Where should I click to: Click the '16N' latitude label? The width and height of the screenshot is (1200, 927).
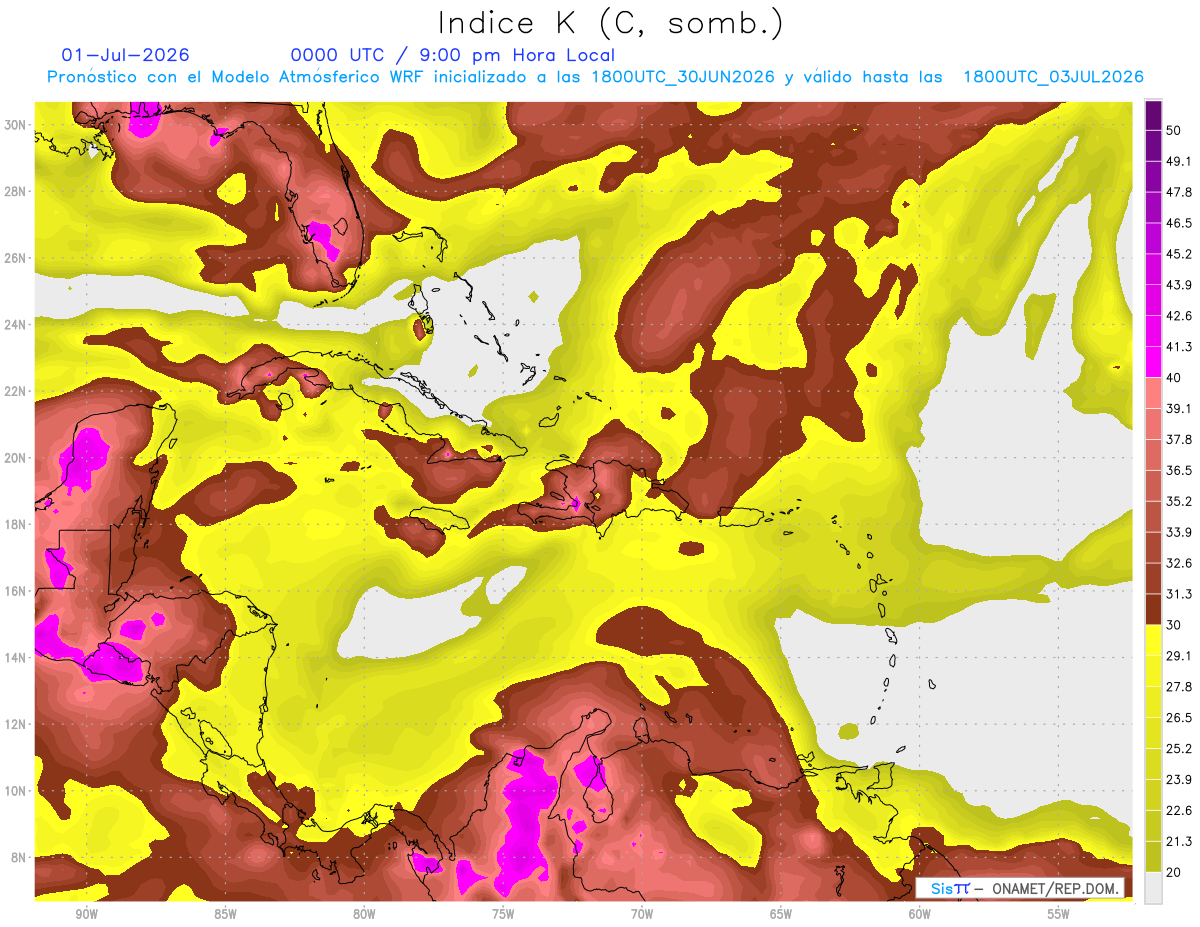15,591
